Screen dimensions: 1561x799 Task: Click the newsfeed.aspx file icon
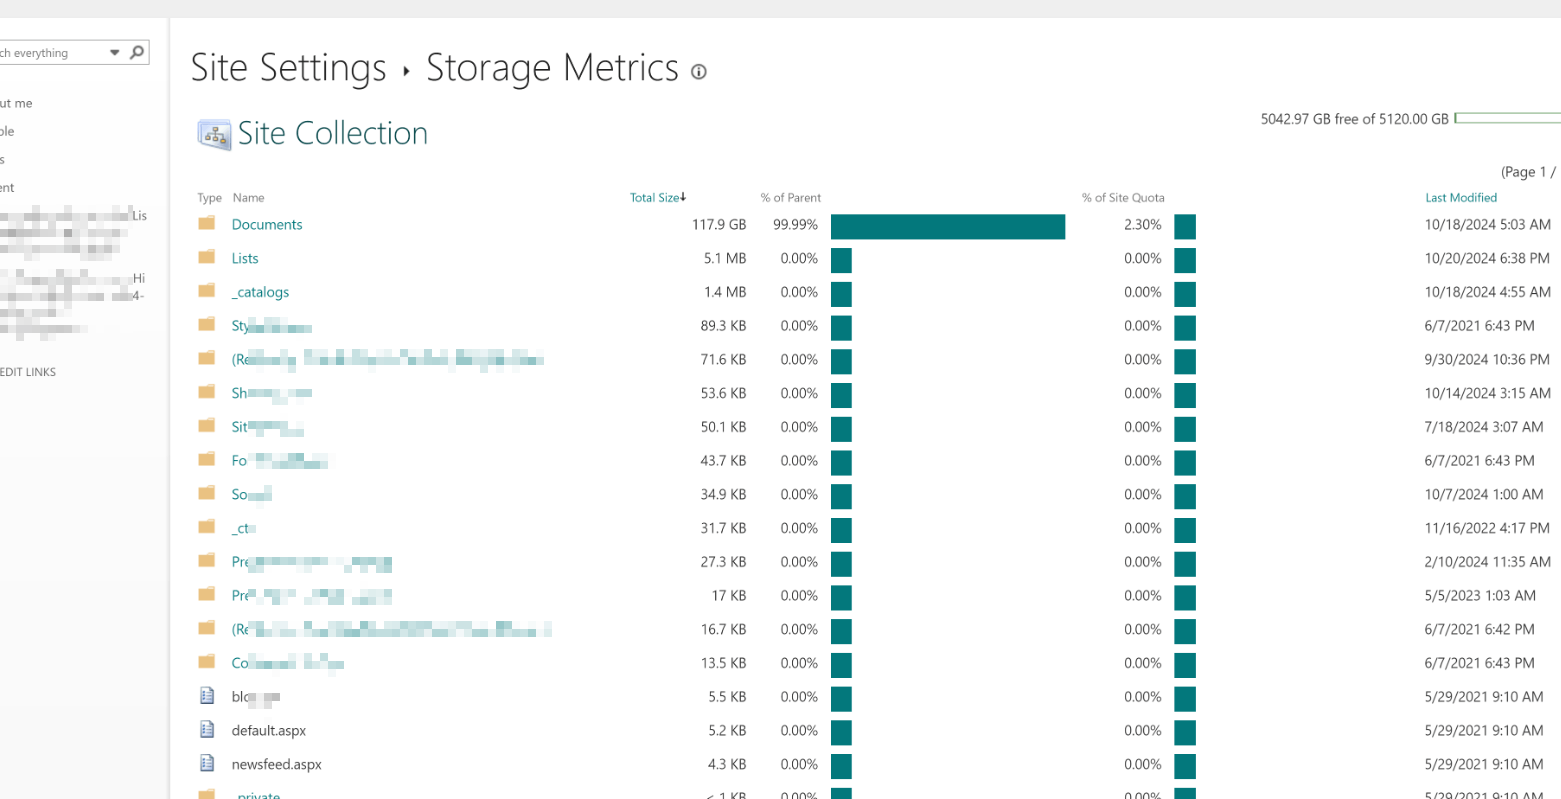pyautogui.click(x=207, y=764)
